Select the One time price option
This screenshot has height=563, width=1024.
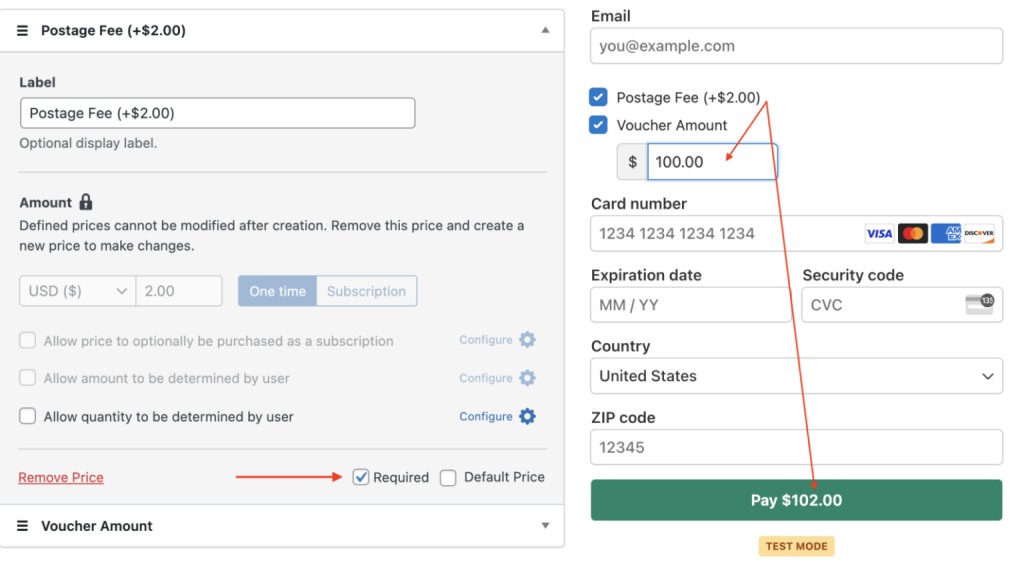[x=277, y=291]
